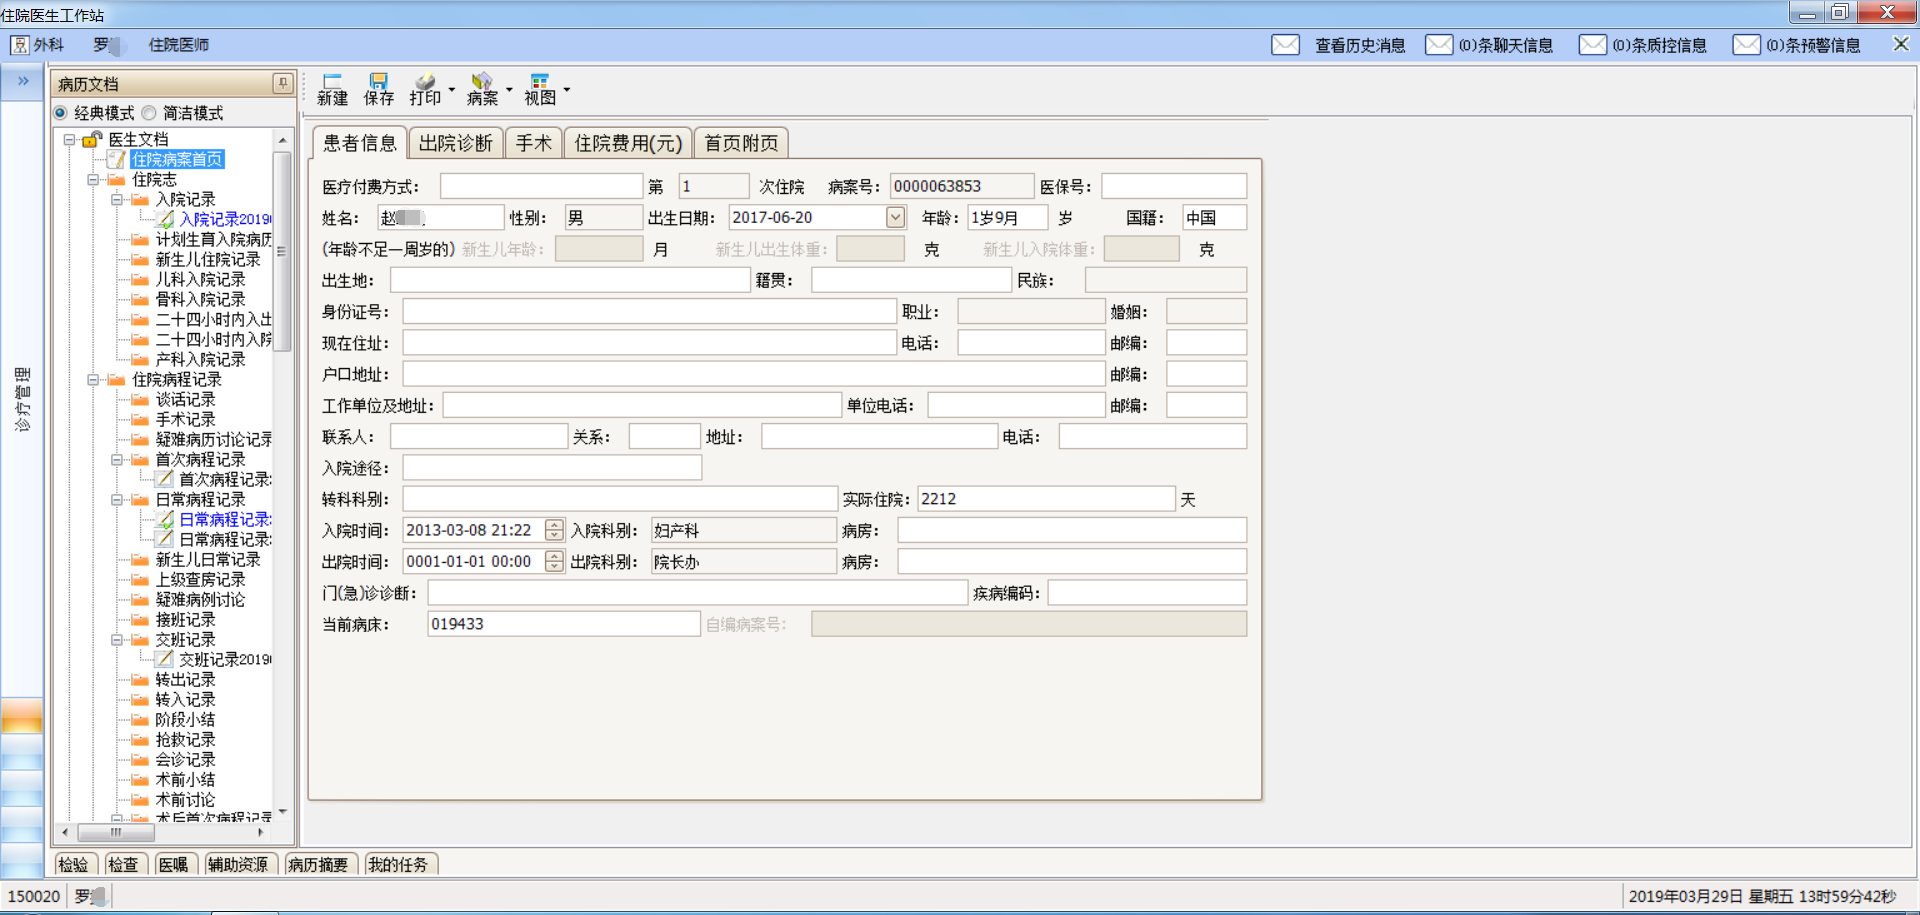
Task: Switch to the 住院费用(元) tab
Action: (x=628, y=143)
